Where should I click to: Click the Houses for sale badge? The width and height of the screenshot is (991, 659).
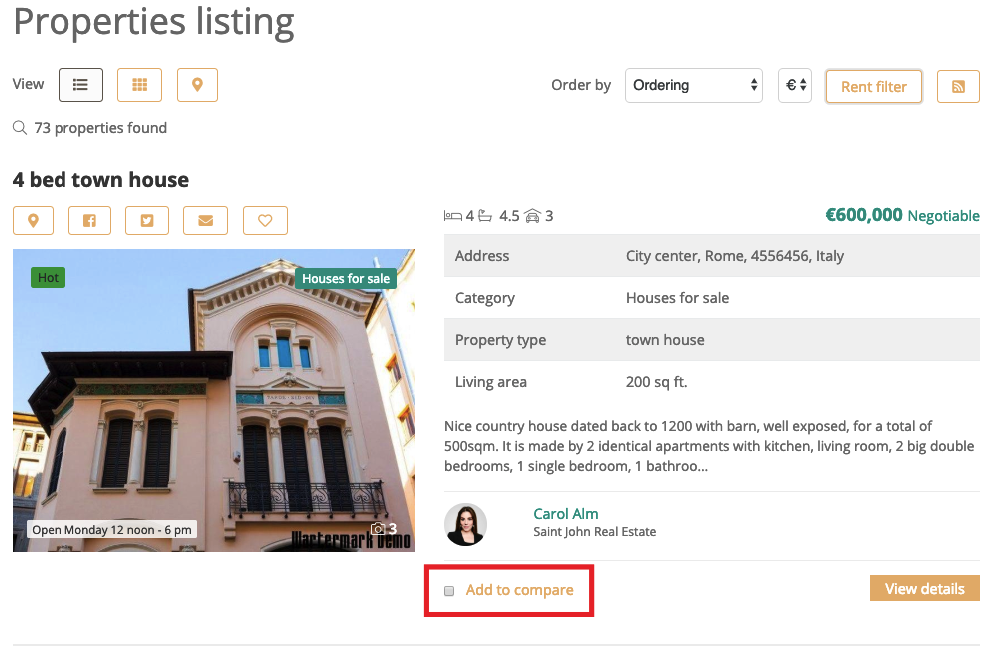coord(346,279)
